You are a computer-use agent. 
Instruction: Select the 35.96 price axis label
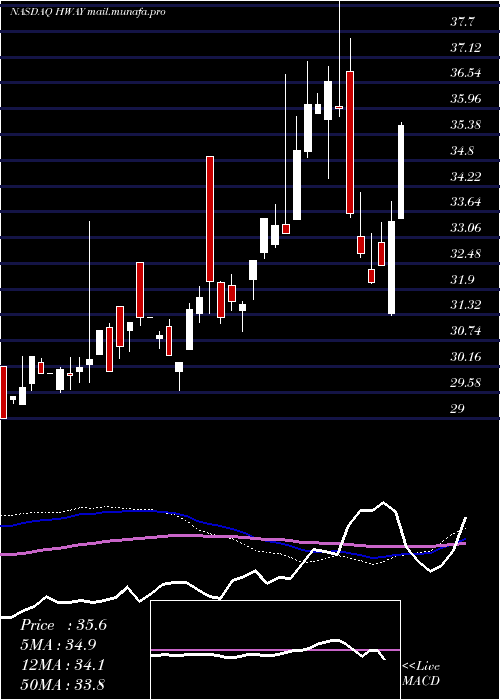tap(466, 99)
